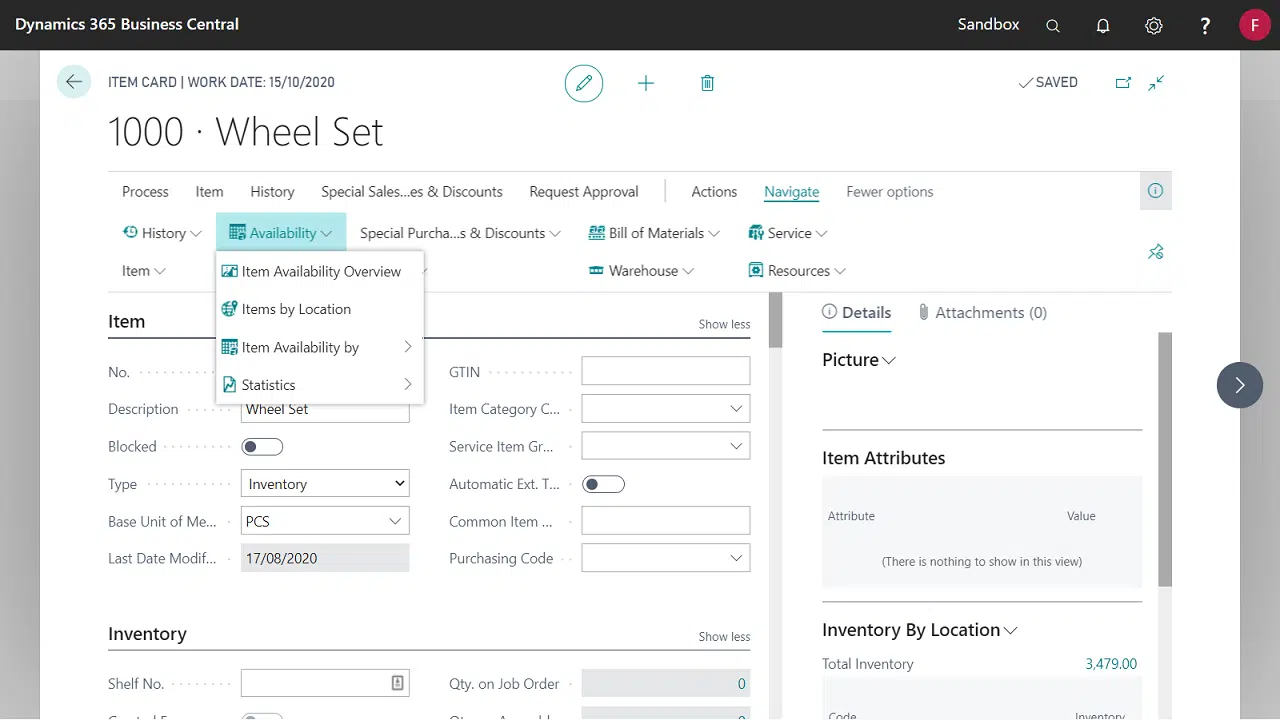Open card in new window icon
Image resolution: width=1280 pixels, height=720 pixels.
1123,83
